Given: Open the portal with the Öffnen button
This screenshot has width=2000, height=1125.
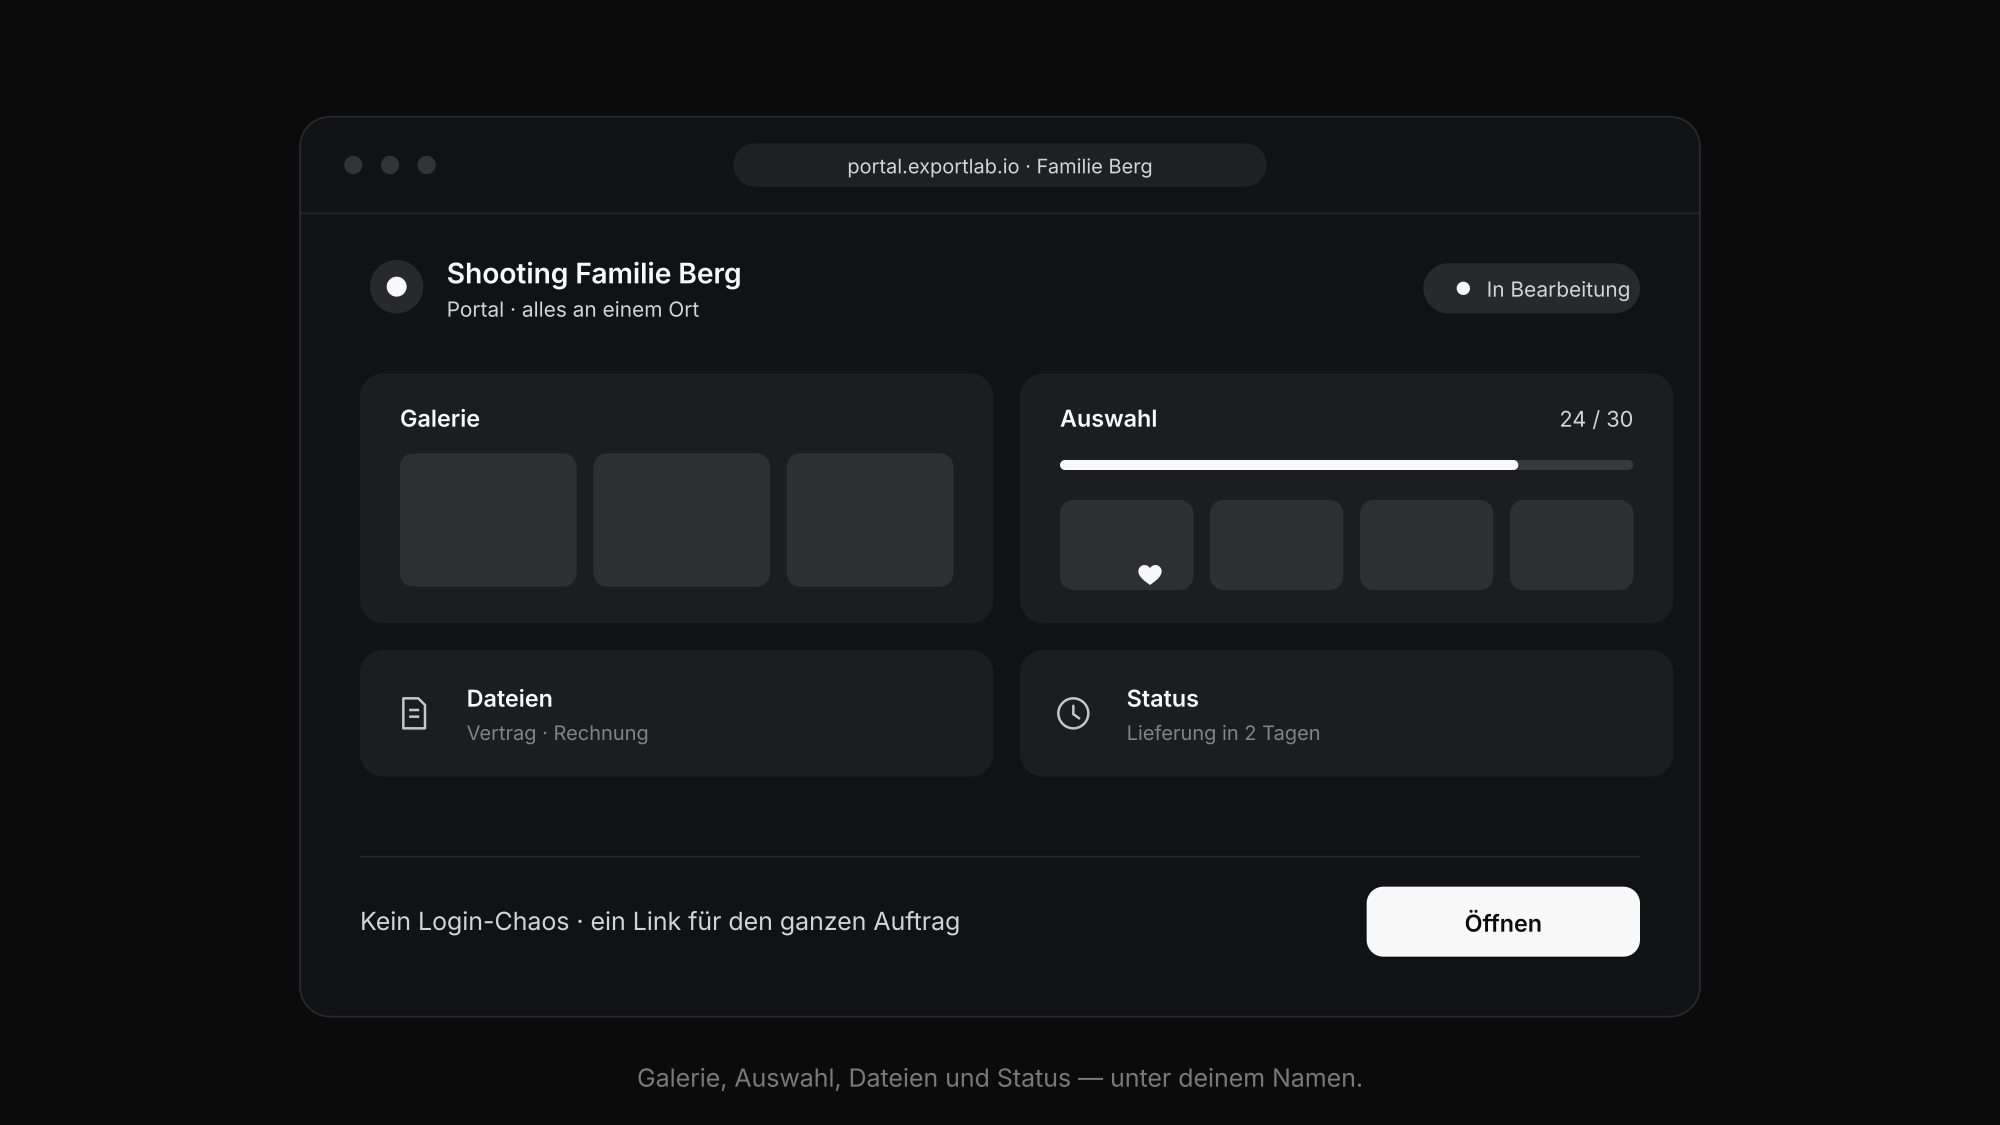Looking at the screenshot, I should [x=1503, y=922].
